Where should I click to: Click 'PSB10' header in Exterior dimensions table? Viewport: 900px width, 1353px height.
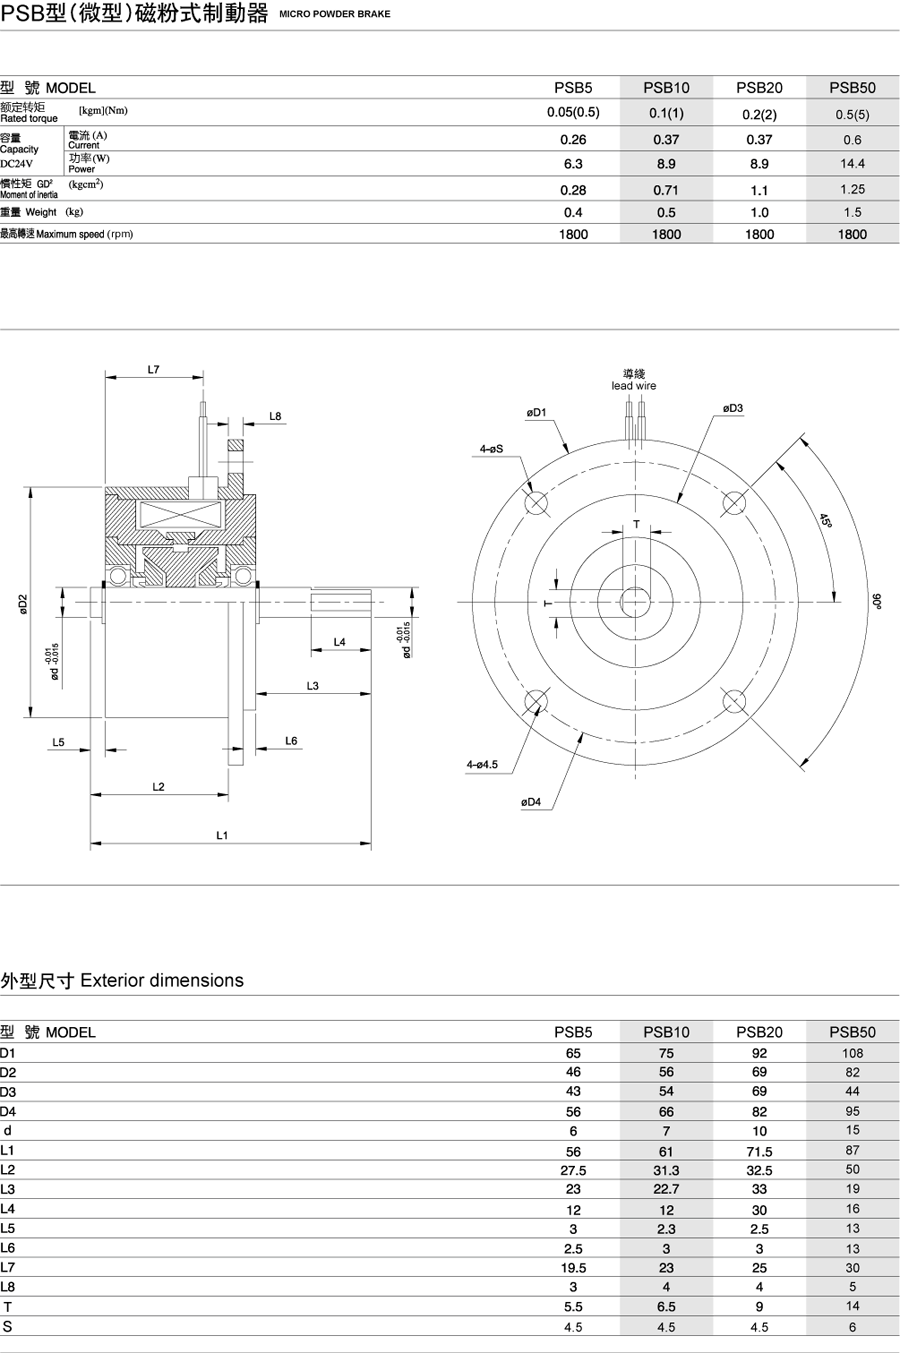coord(666,1032)
